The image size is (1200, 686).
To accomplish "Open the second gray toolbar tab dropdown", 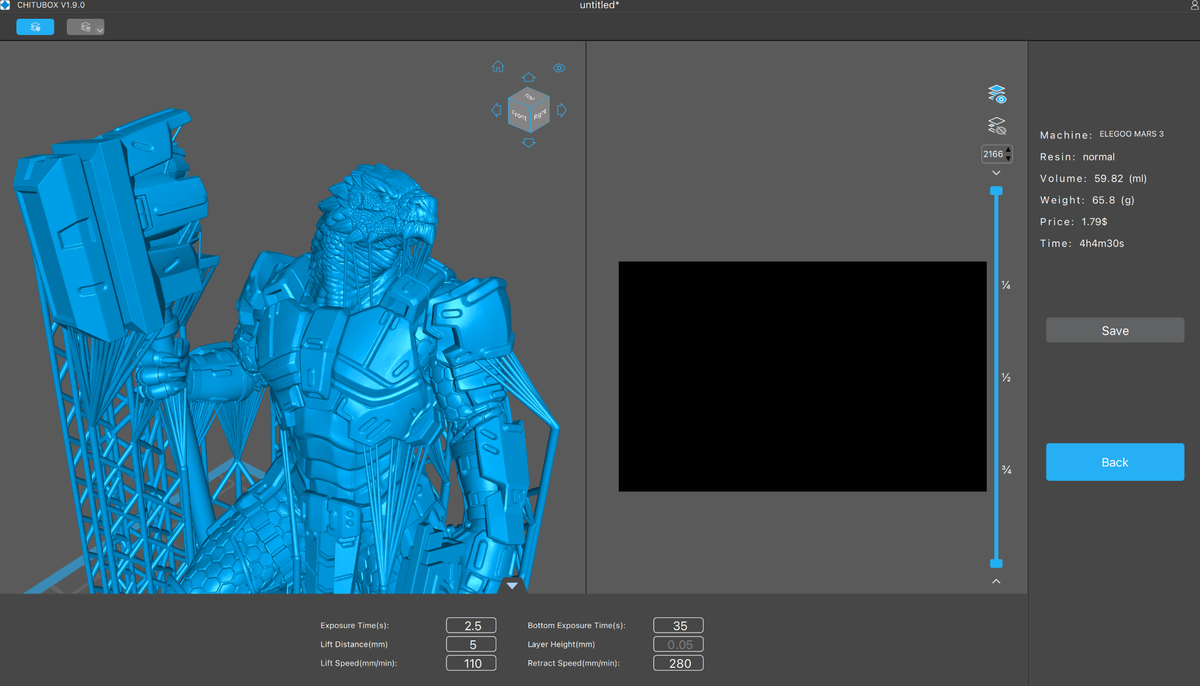I will point(86,27).
